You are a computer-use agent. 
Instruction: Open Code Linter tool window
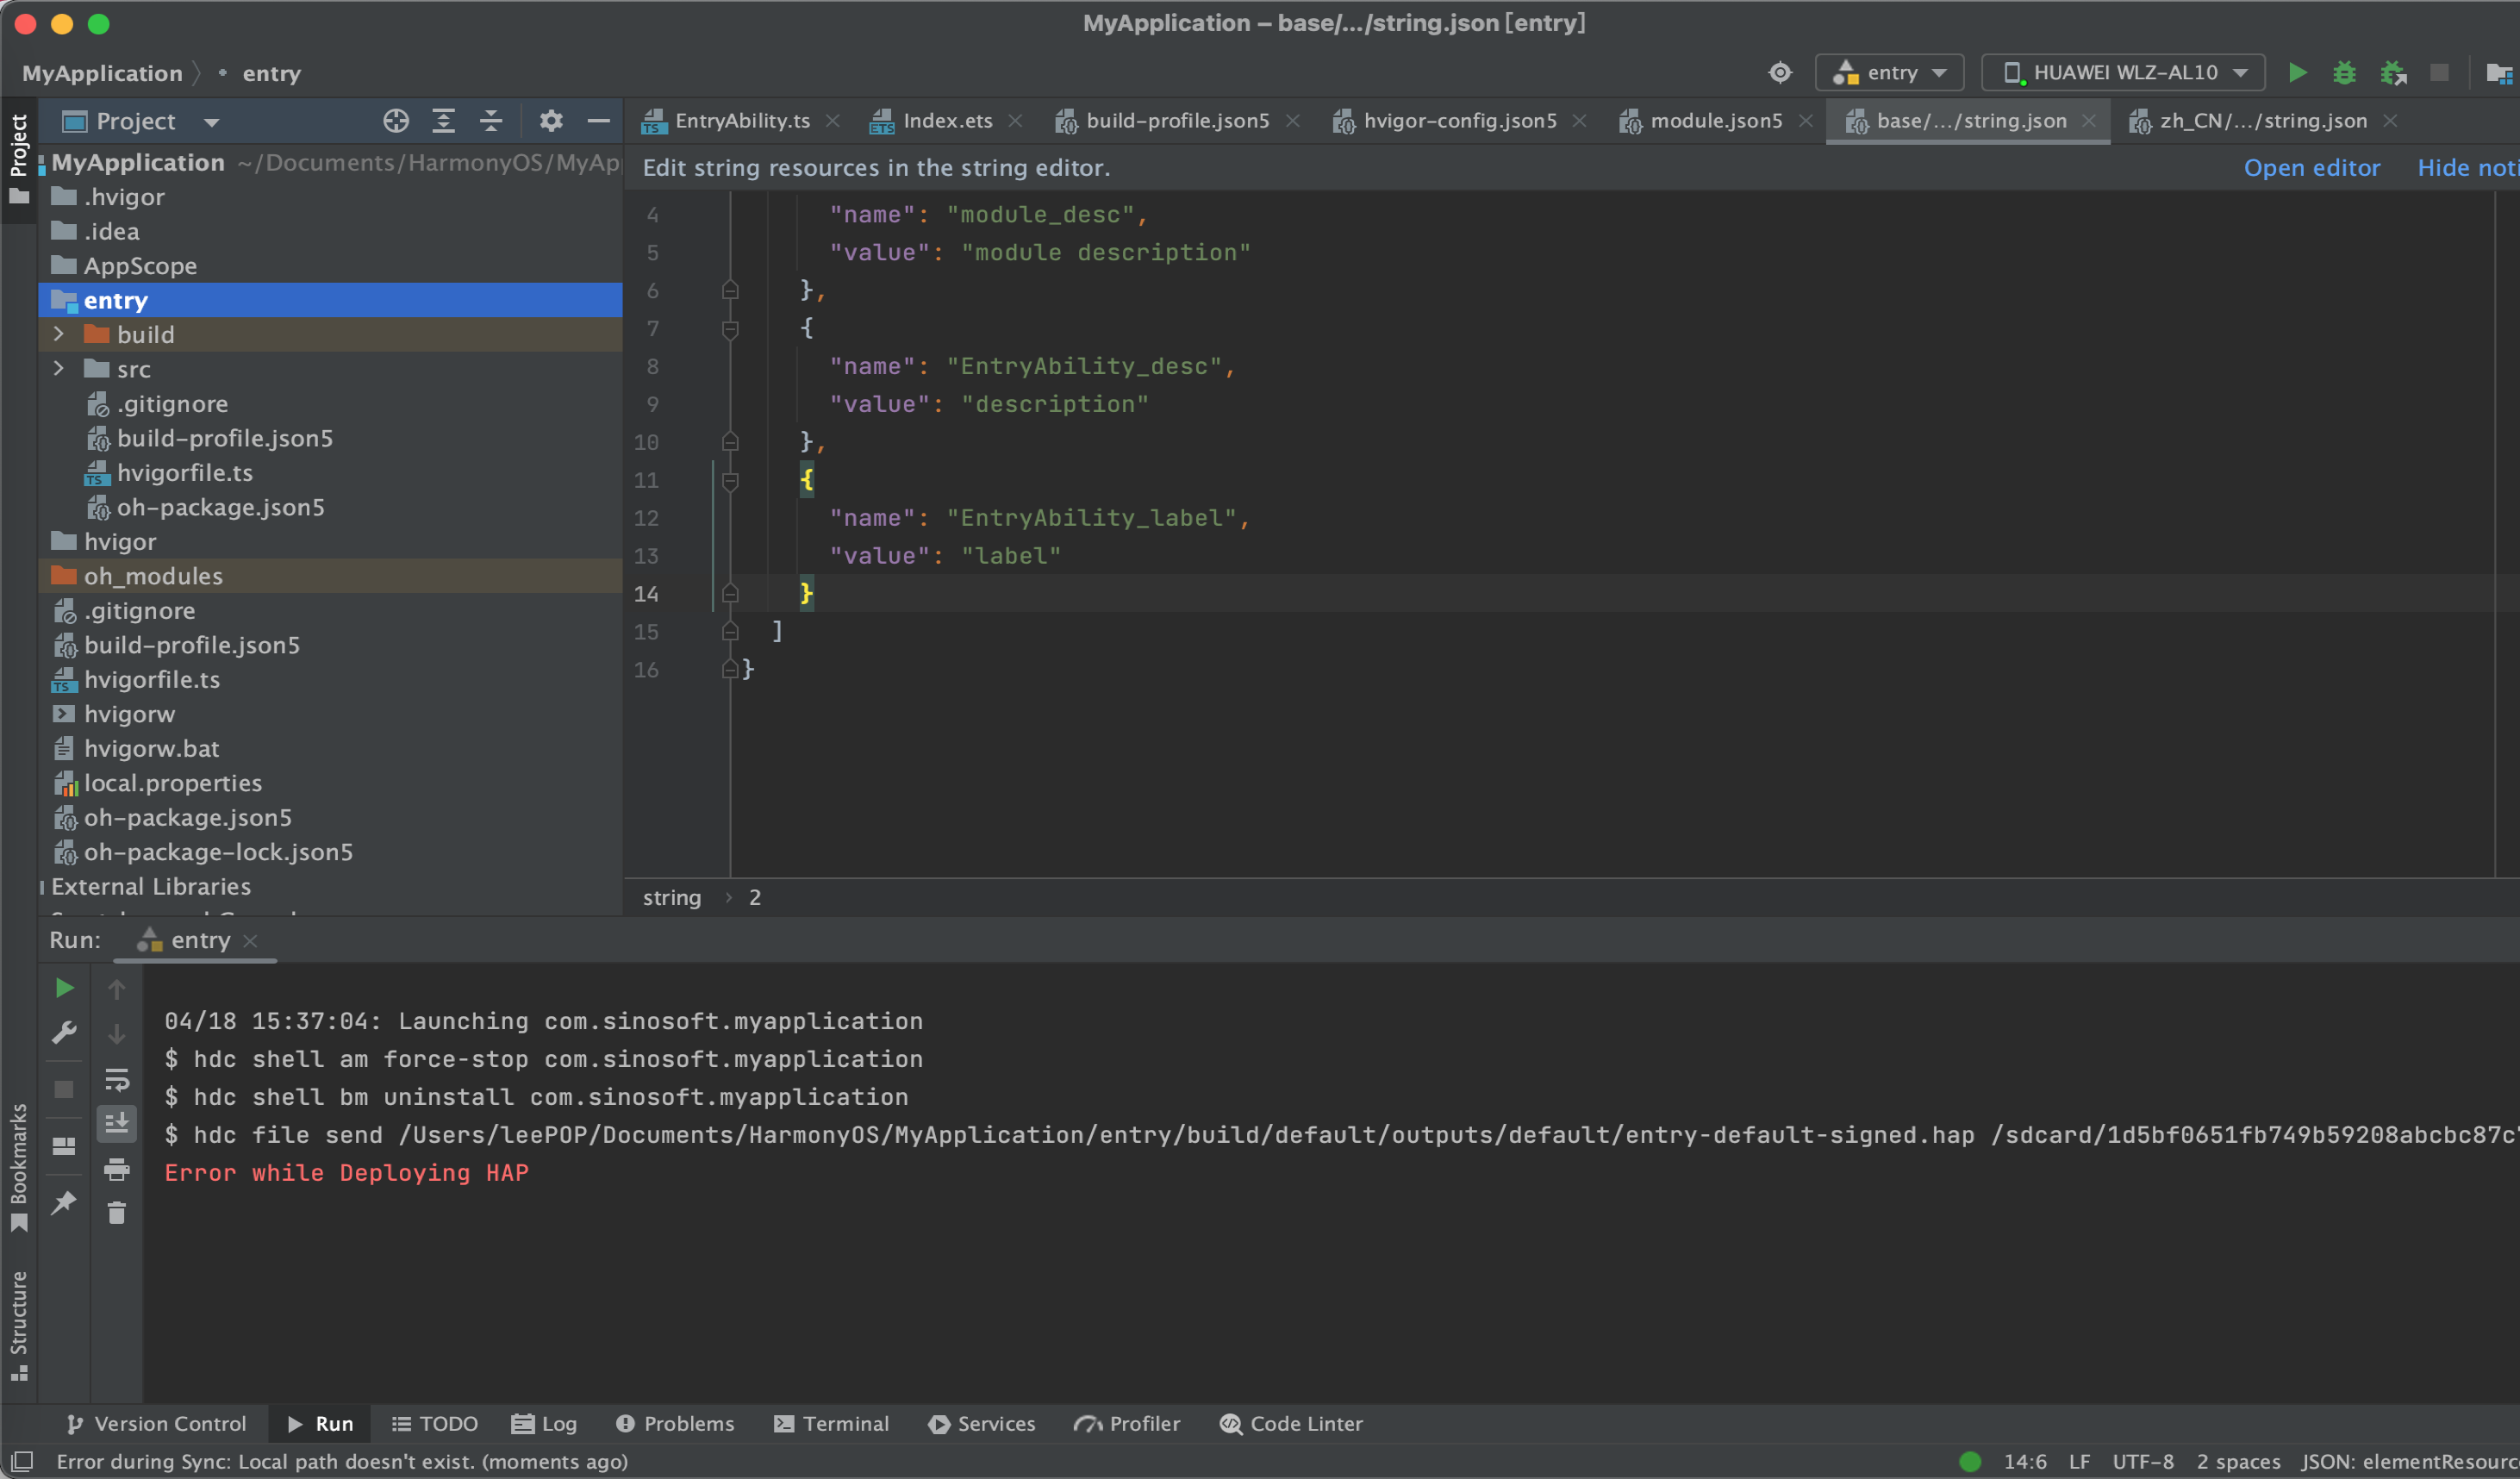pos(1291,1423)
